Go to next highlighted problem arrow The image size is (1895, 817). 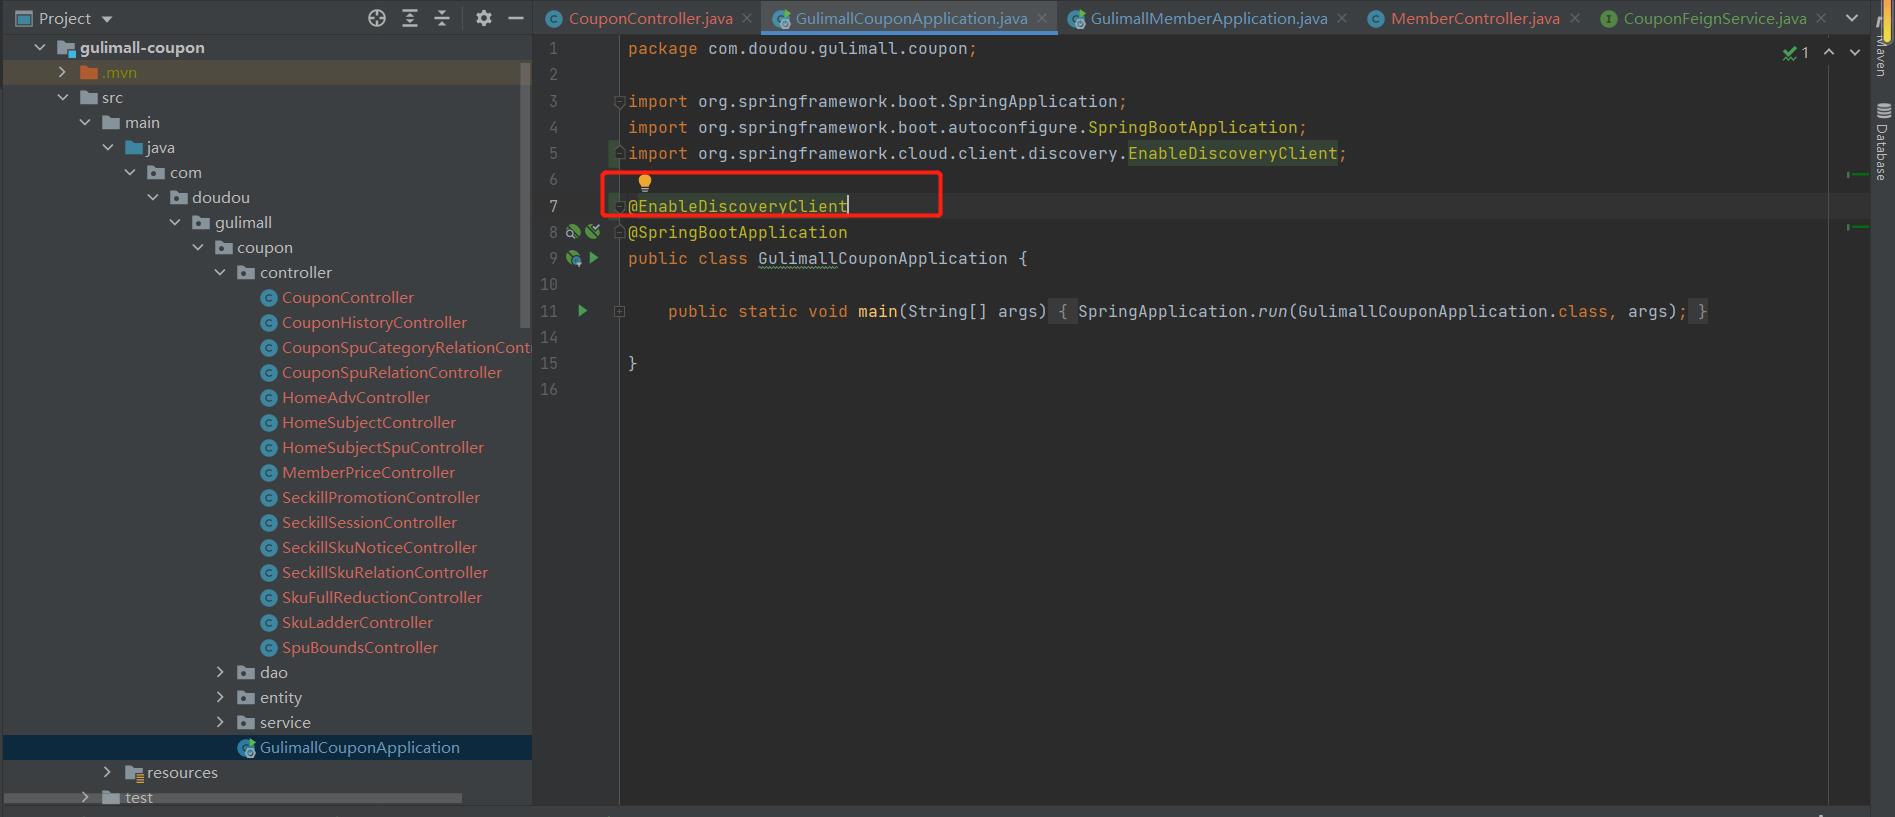pos(1855,52)
